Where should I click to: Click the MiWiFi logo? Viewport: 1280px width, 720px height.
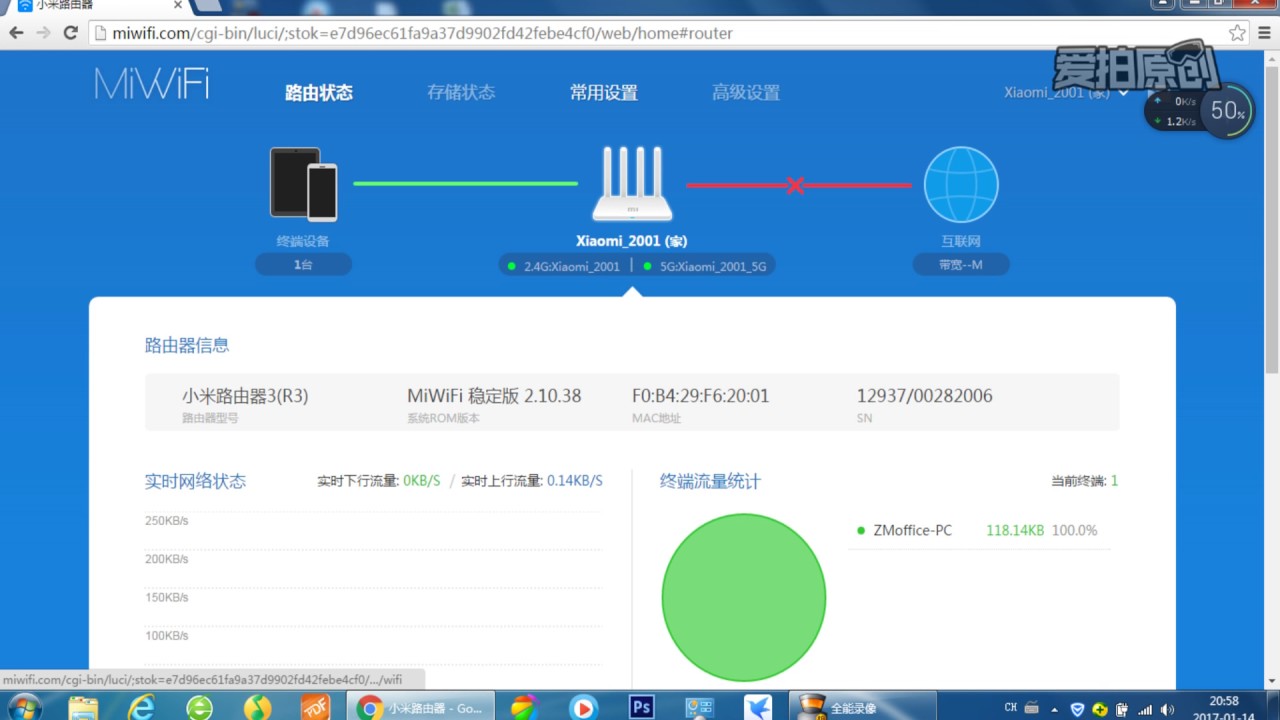[x=152, y=84]
